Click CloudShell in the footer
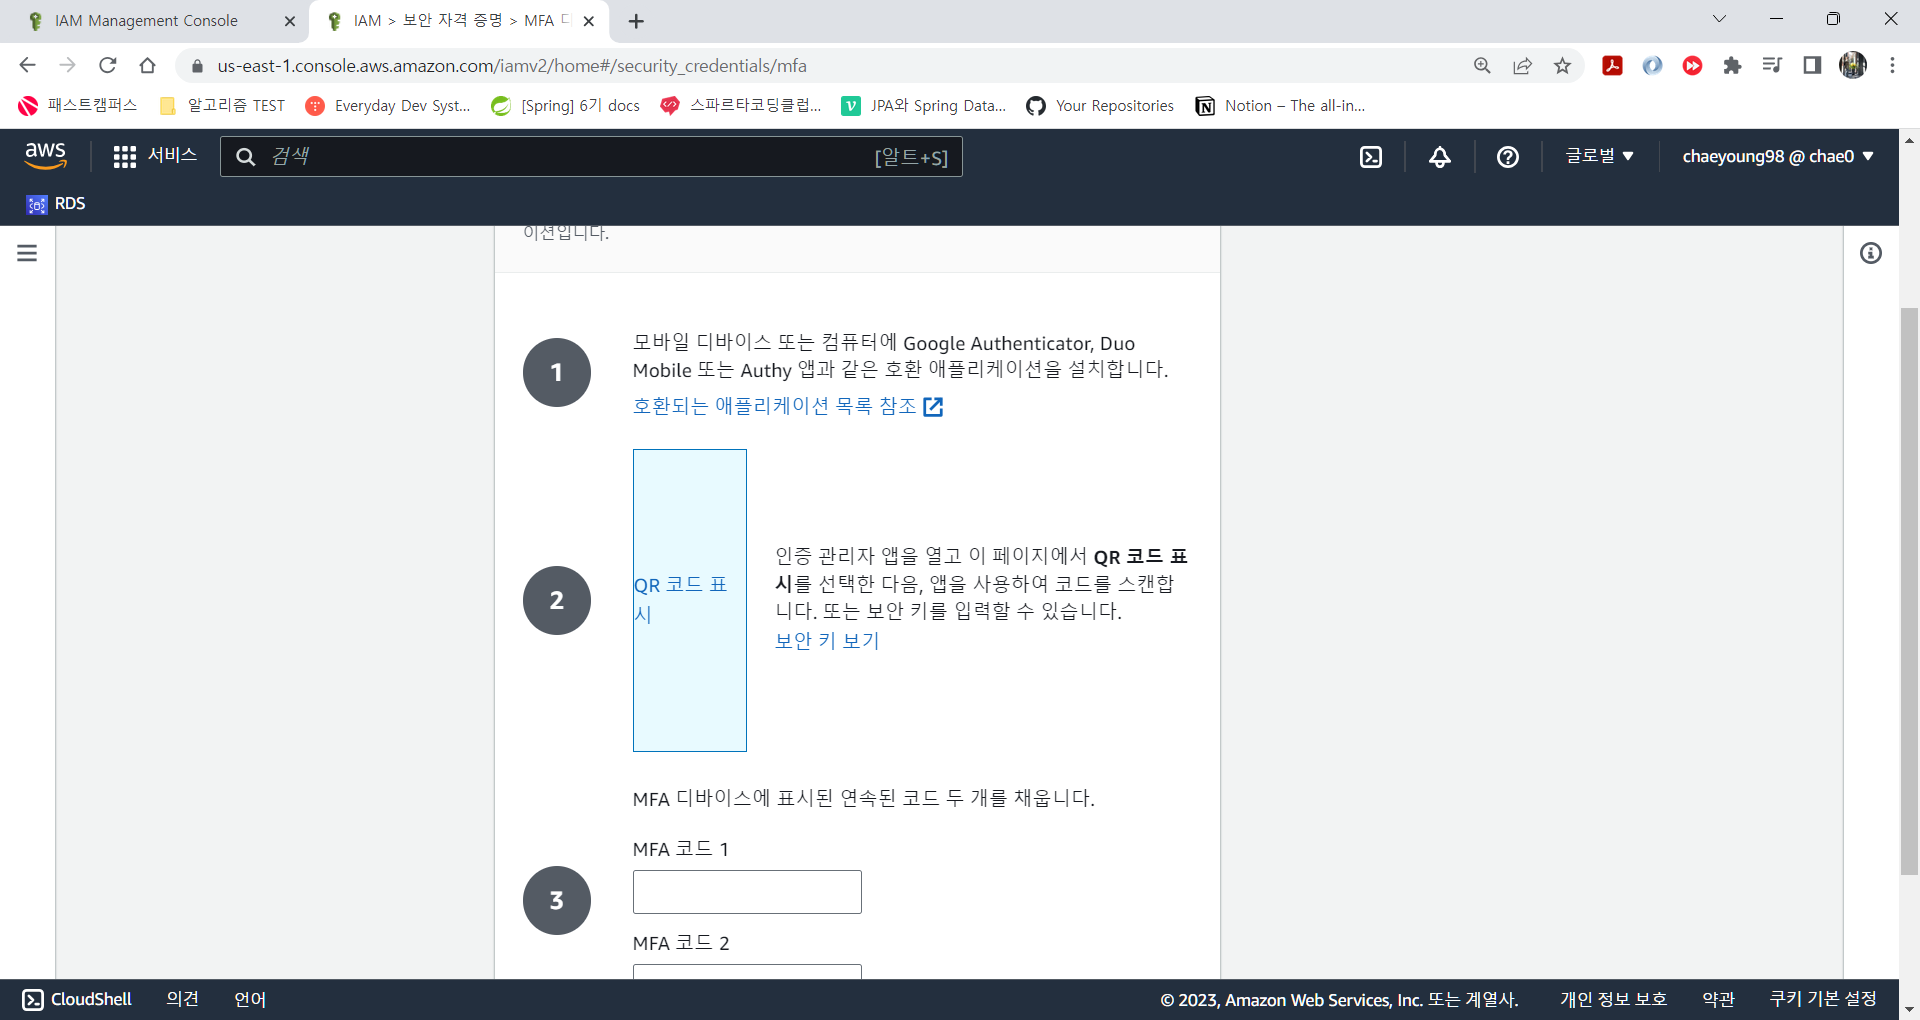Screen dimensions: 1920x1020 coord(77,999)
